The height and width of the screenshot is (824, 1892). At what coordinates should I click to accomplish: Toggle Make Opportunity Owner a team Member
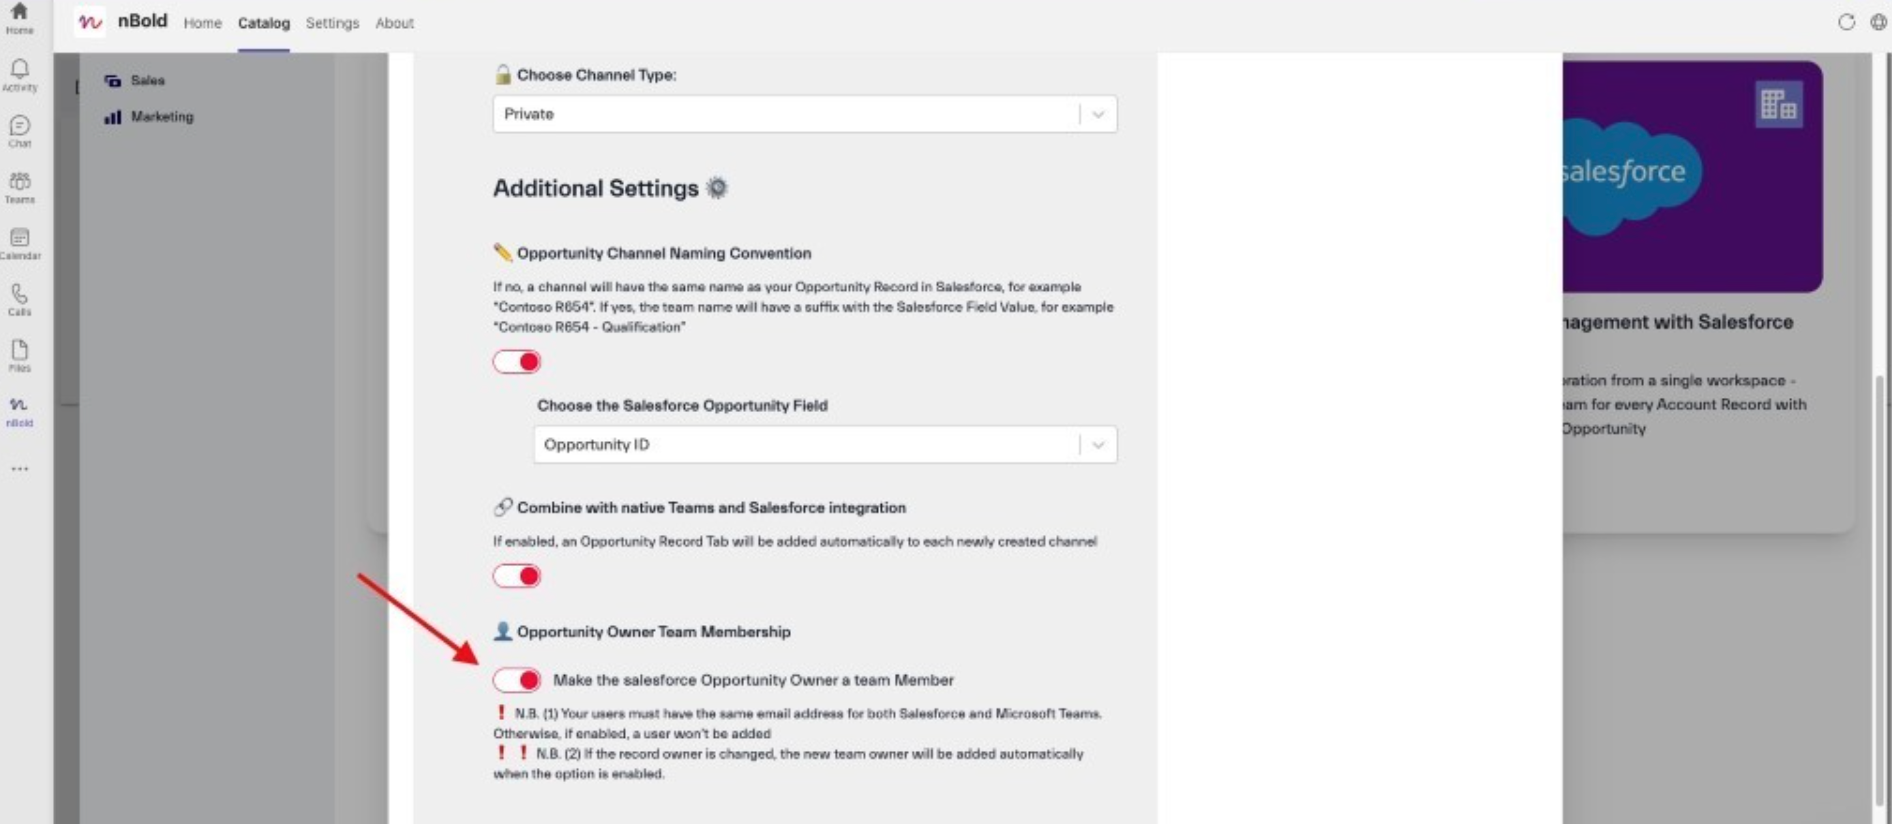coord(517,680)
